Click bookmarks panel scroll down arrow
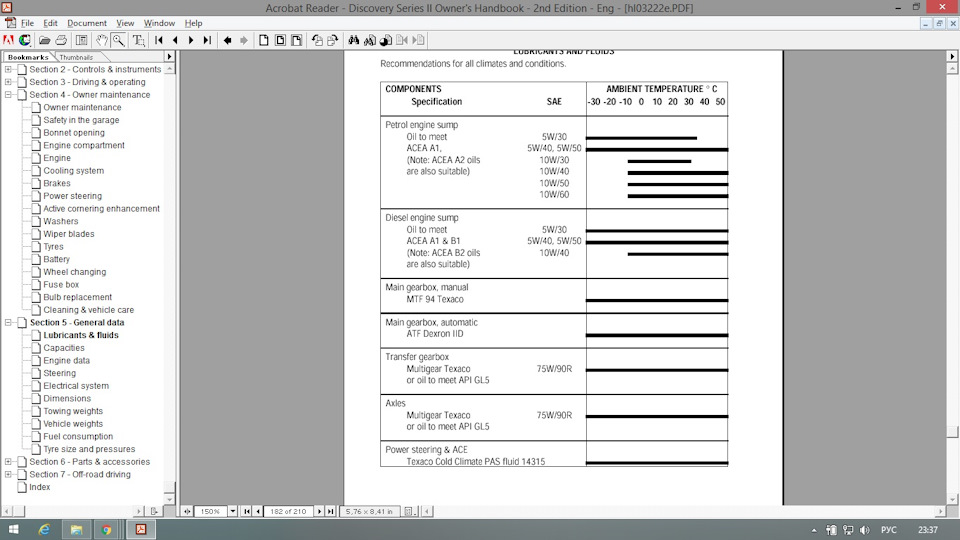 click(170, 499)
